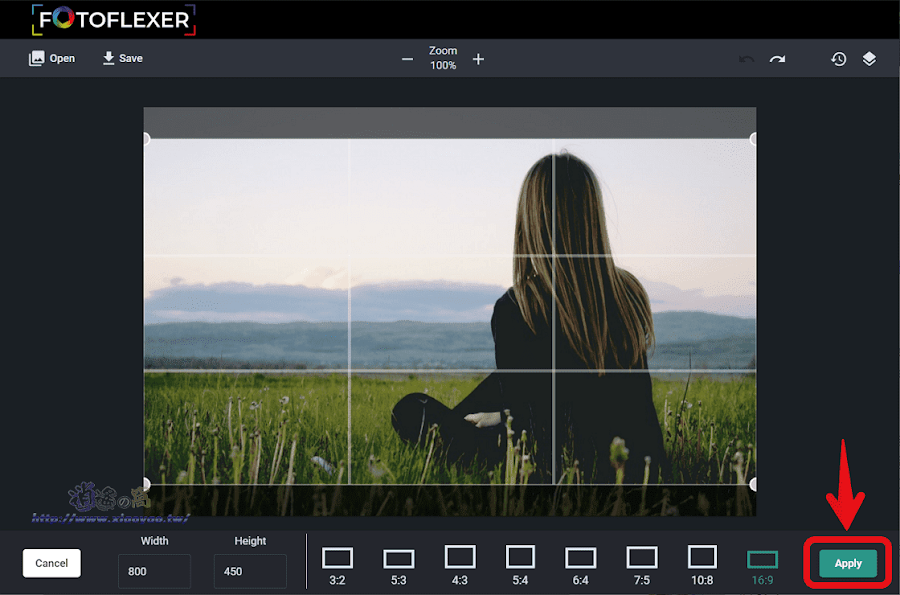Select the 10:8 crop ratio

point(702,557)
